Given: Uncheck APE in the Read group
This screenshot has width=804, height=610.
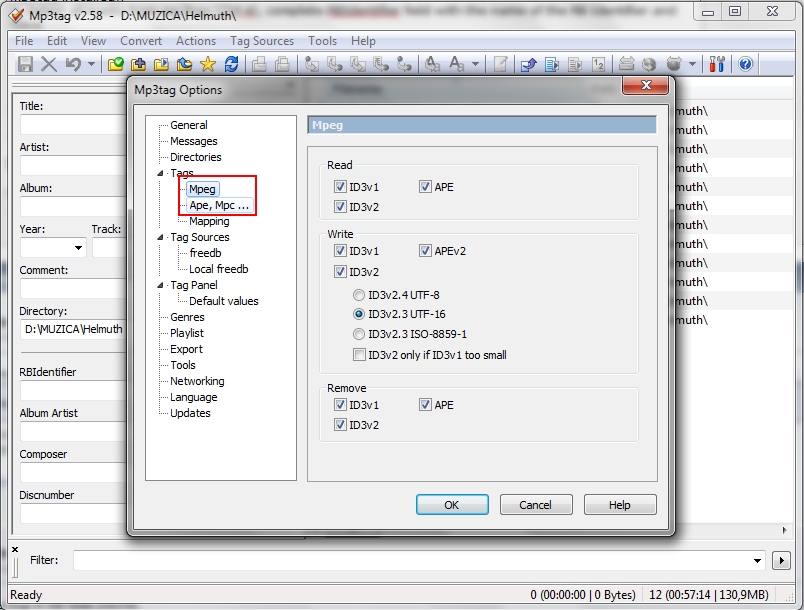Looking at the screenshot, I should 425,187.
